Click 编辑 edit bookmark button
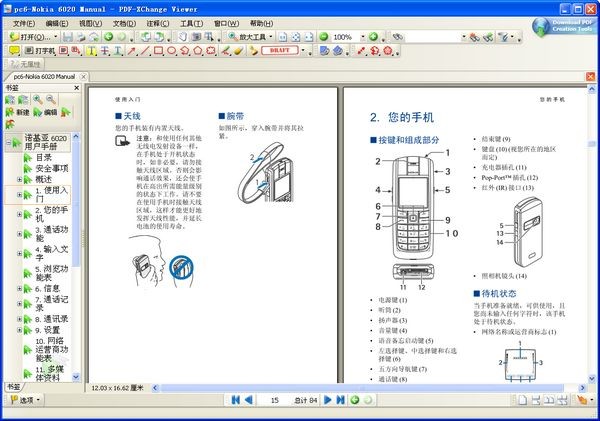The height and width of the screenshot is (421, 600). point(45,112)
